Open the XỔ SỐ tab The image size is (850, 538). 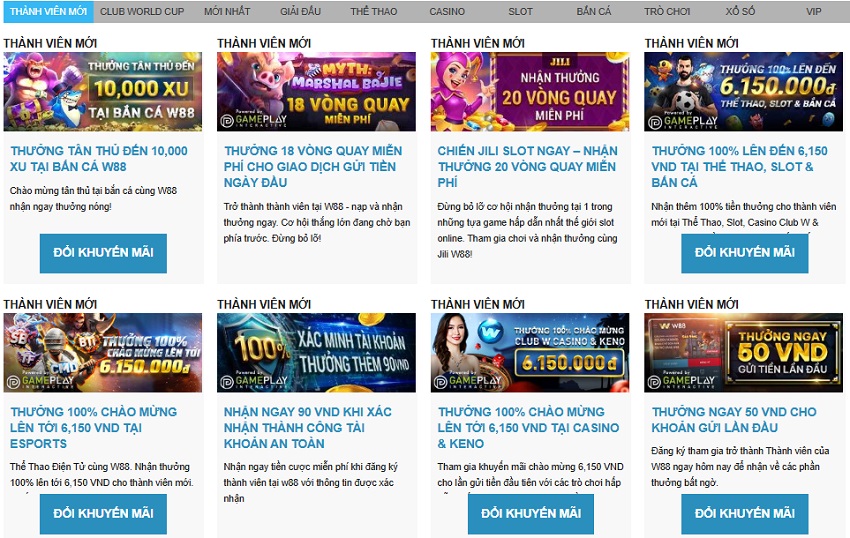click(x=740, y=11)
